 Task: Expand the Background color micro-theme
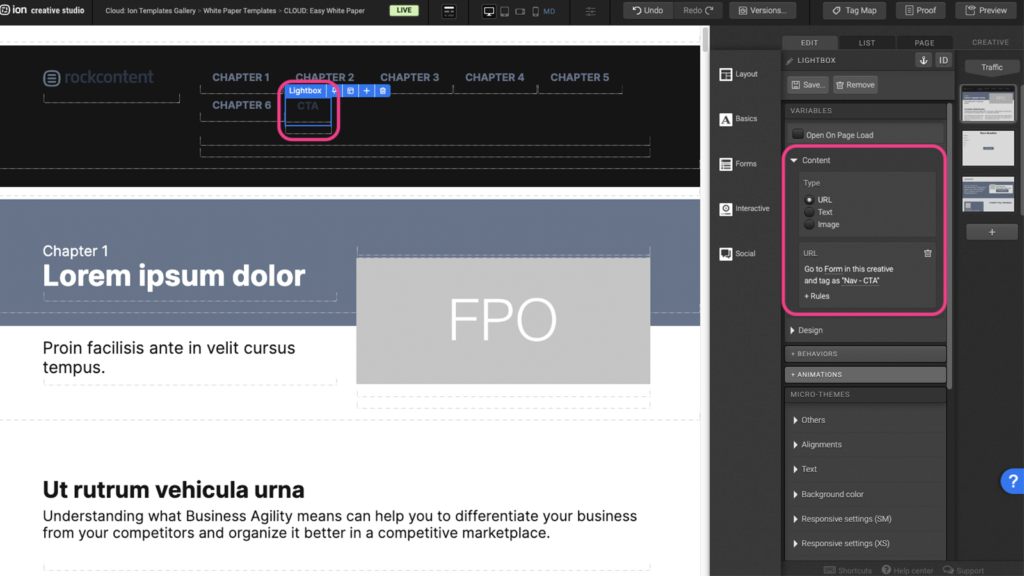pyautogui.click(x=794, y=495)
